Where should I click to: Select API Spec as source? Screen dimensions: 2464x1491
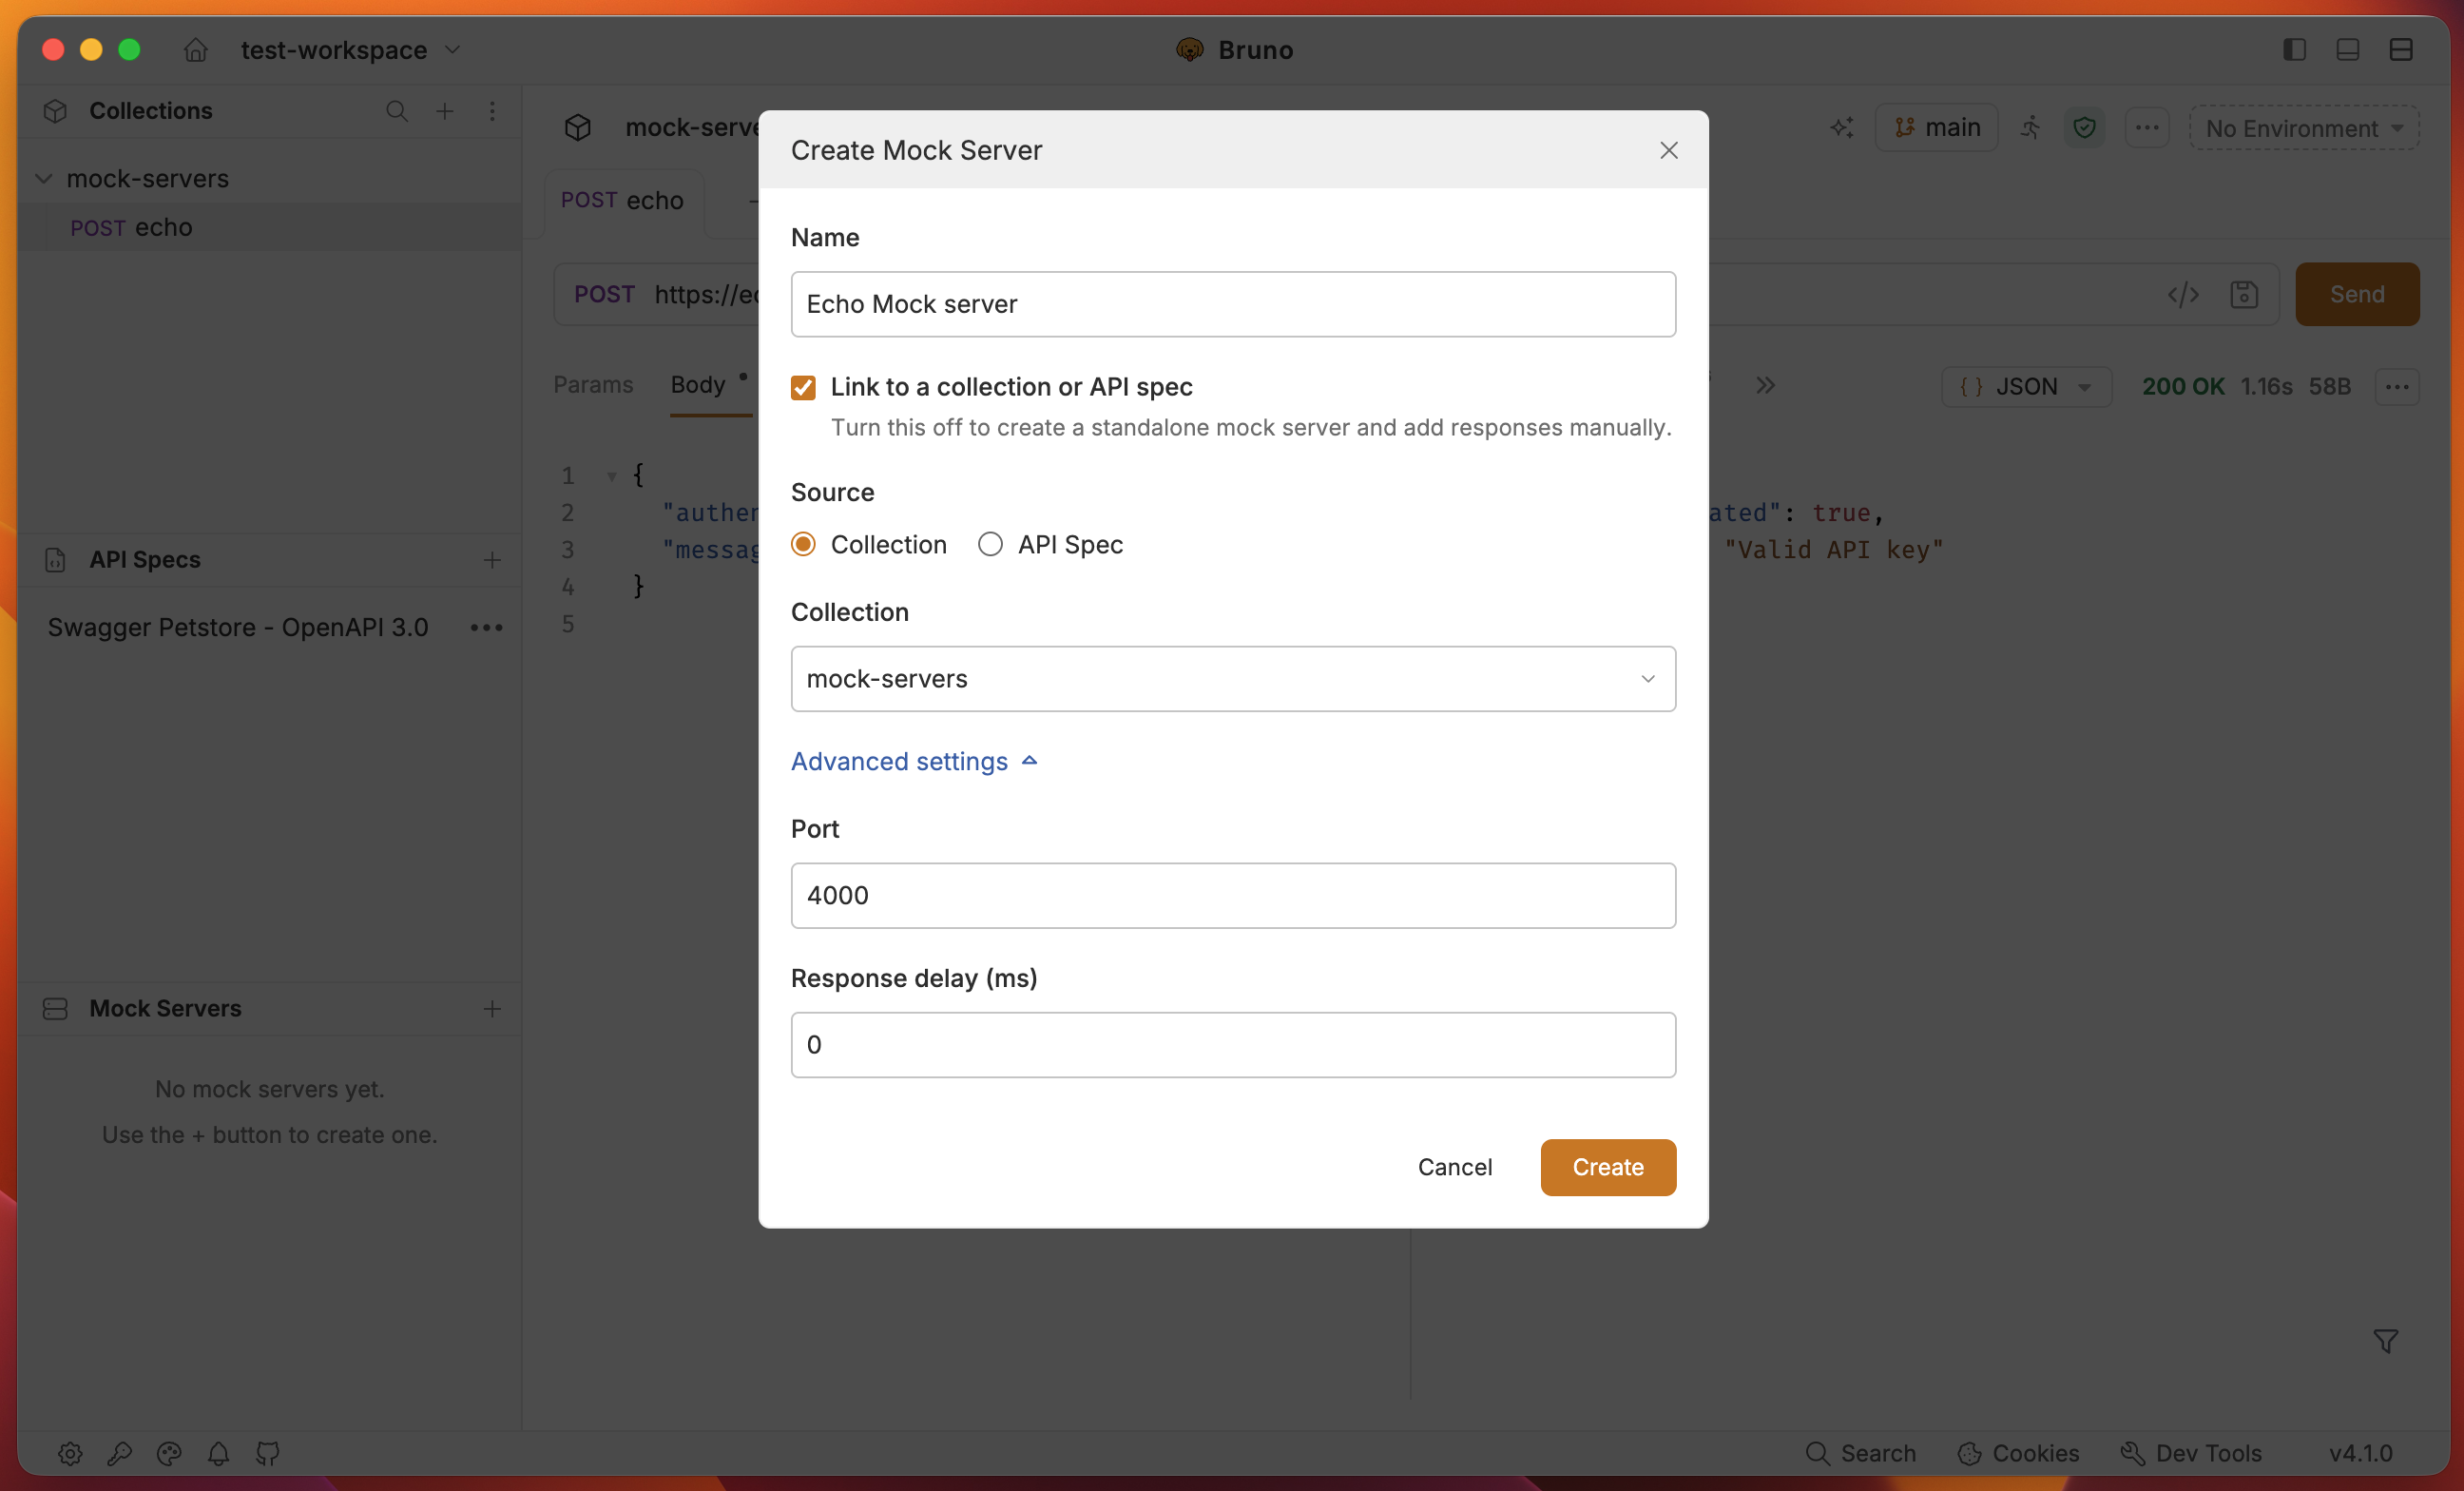coord(990,544)
